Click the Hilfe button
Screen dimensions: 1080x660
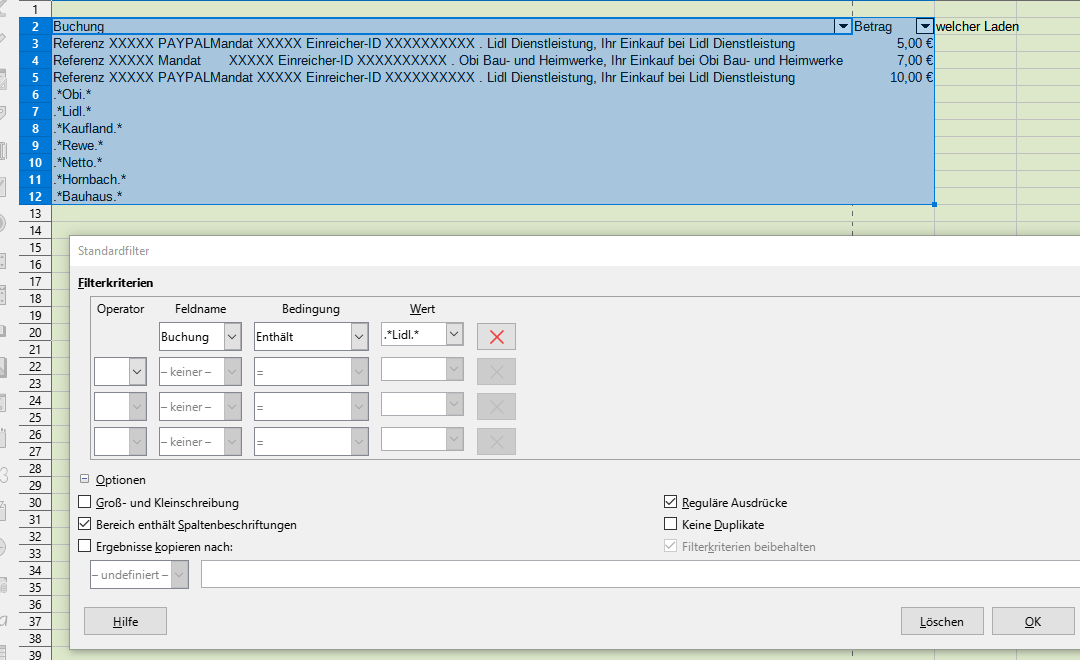[125, 621]
